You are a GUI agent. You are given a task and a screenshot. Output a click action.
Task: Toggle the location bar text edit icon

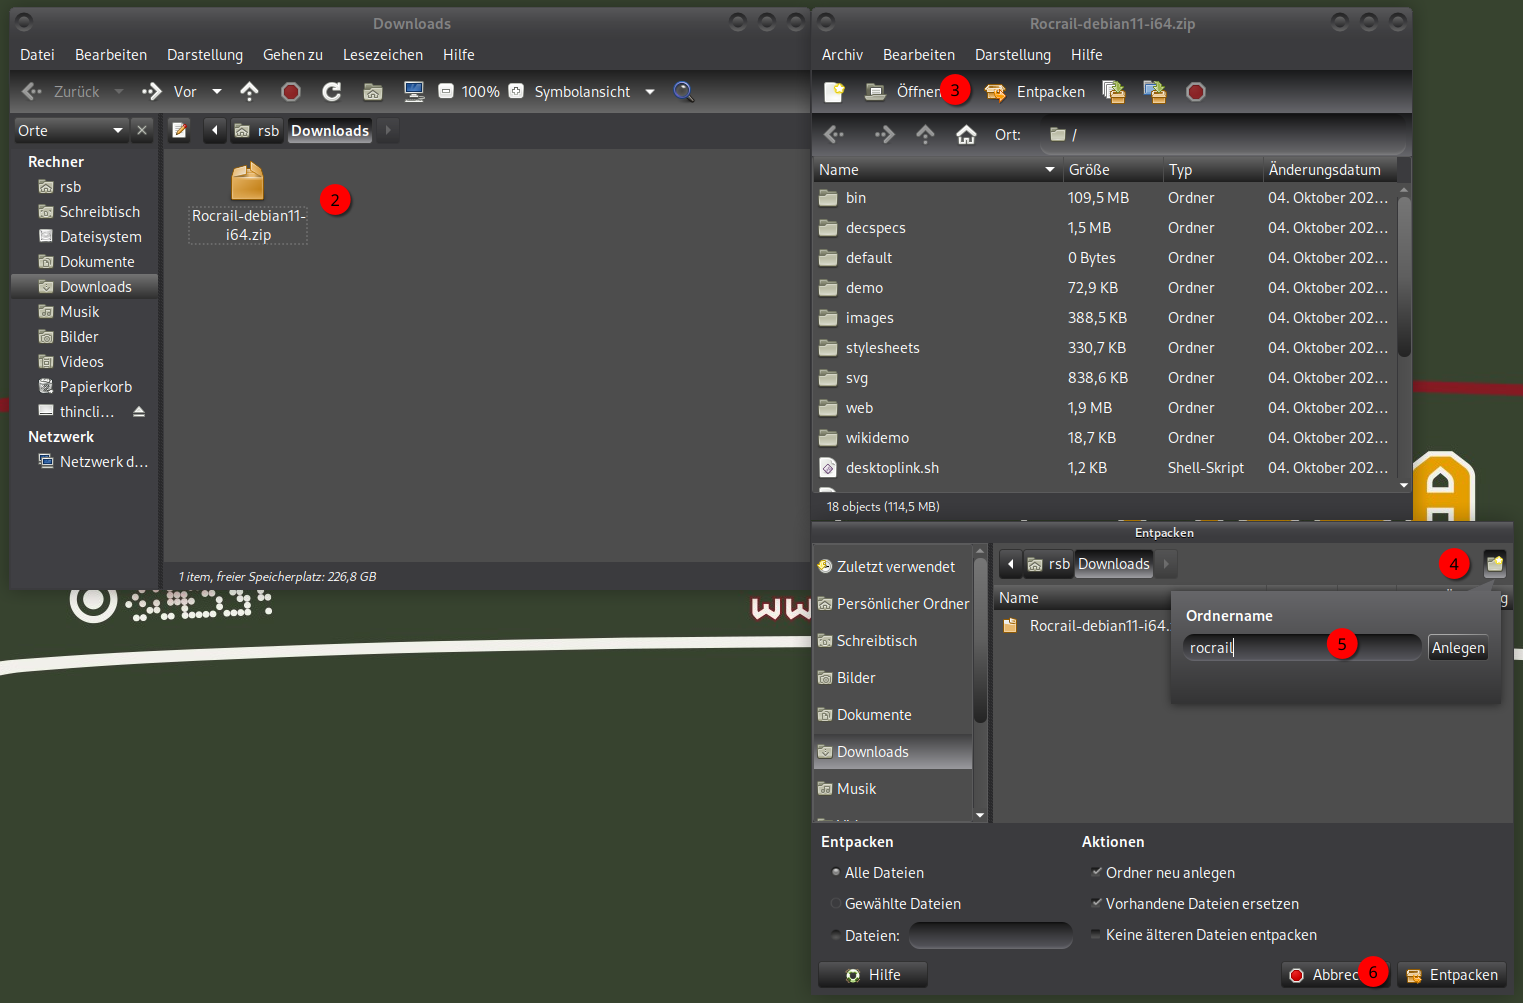click(x=180, y=130)
